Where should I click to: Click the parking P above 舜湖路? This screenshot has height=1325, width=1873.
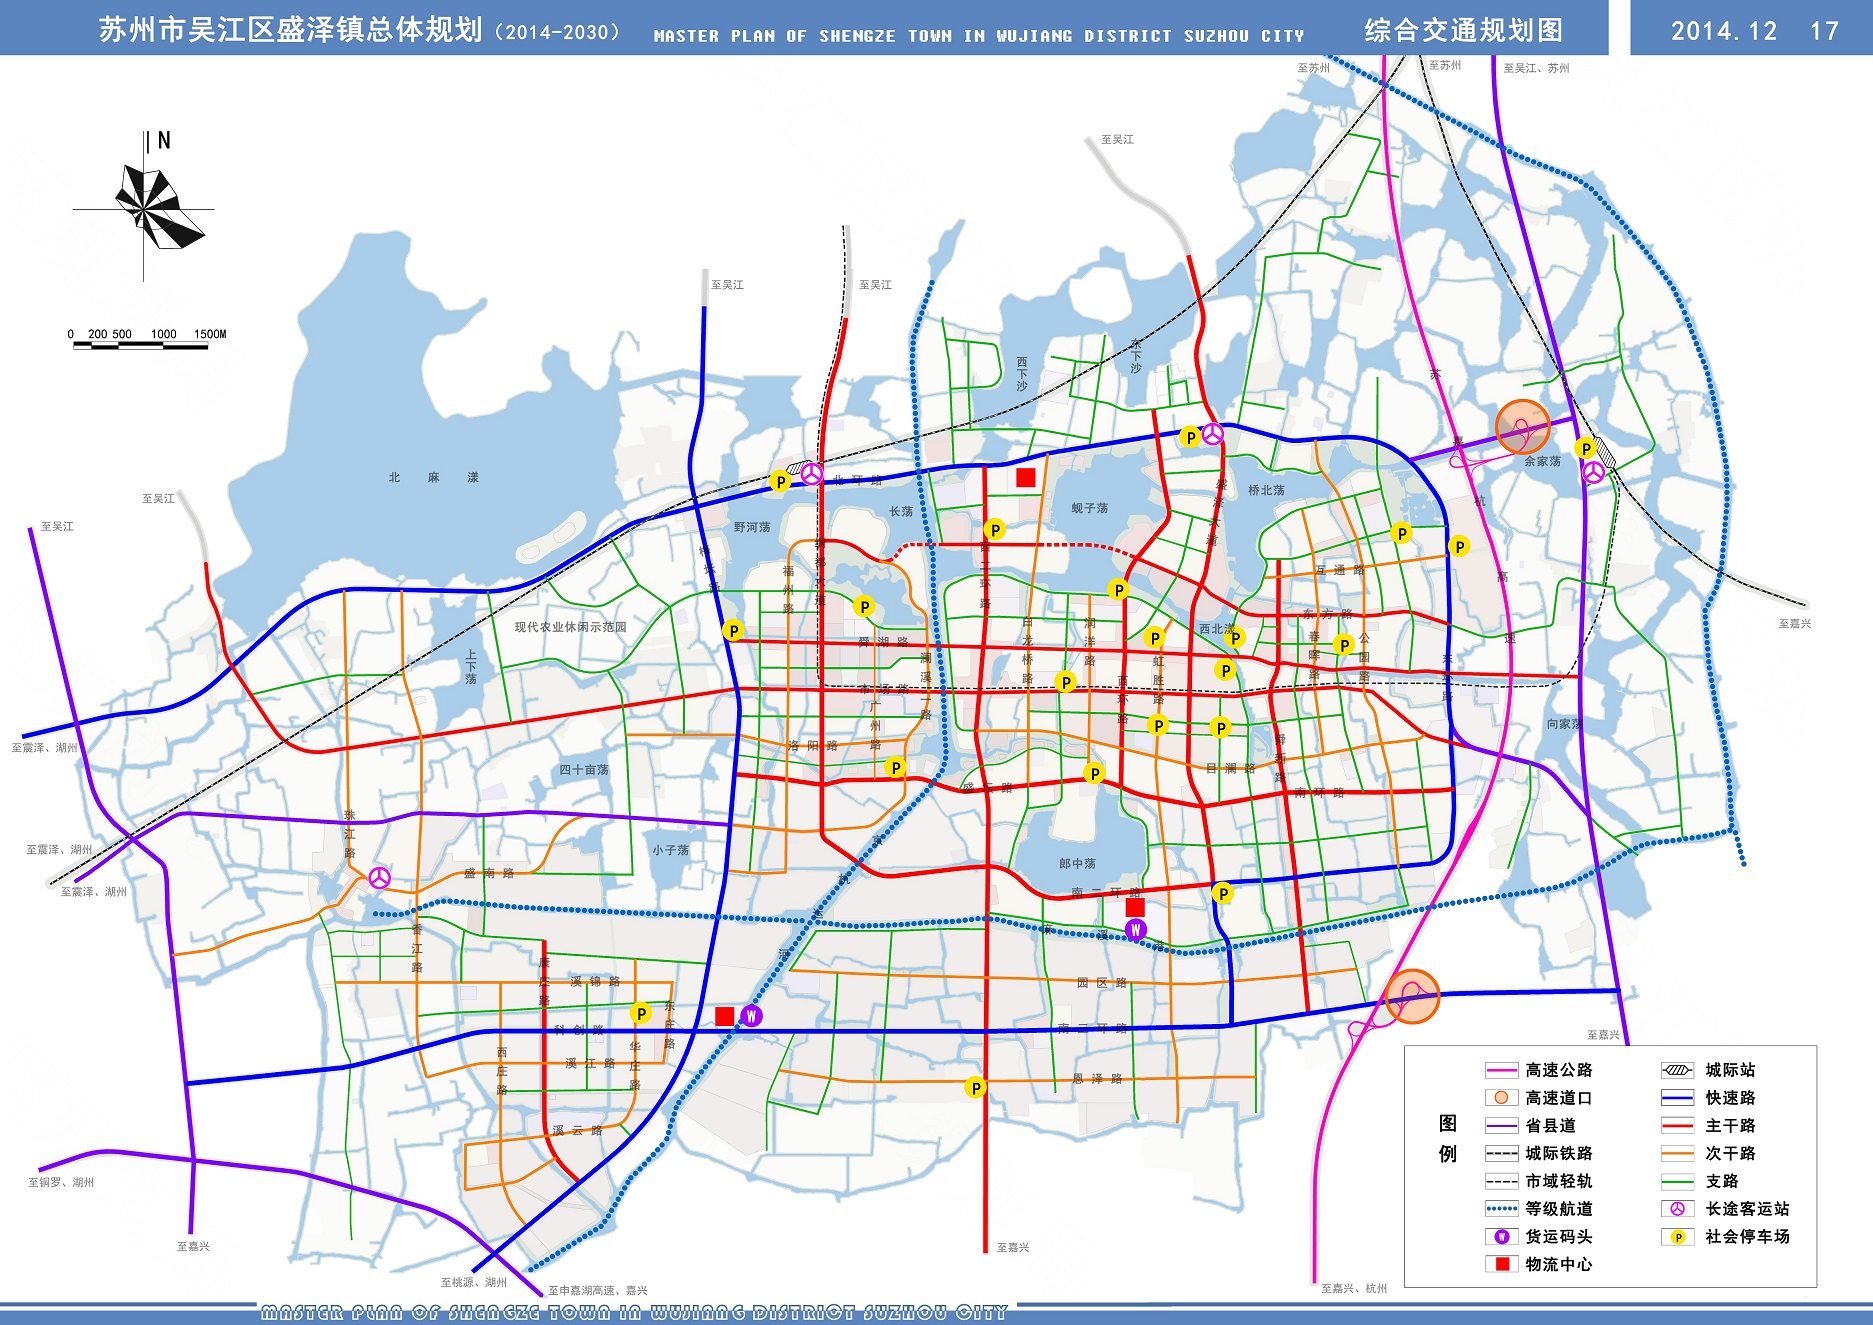click(x=864, y=606)
